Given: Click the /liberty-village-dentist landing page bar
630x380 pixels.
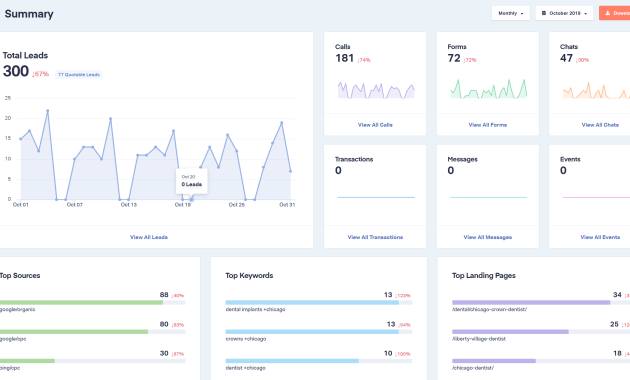Looking at the screenshot, I should [x=541, y=332].
